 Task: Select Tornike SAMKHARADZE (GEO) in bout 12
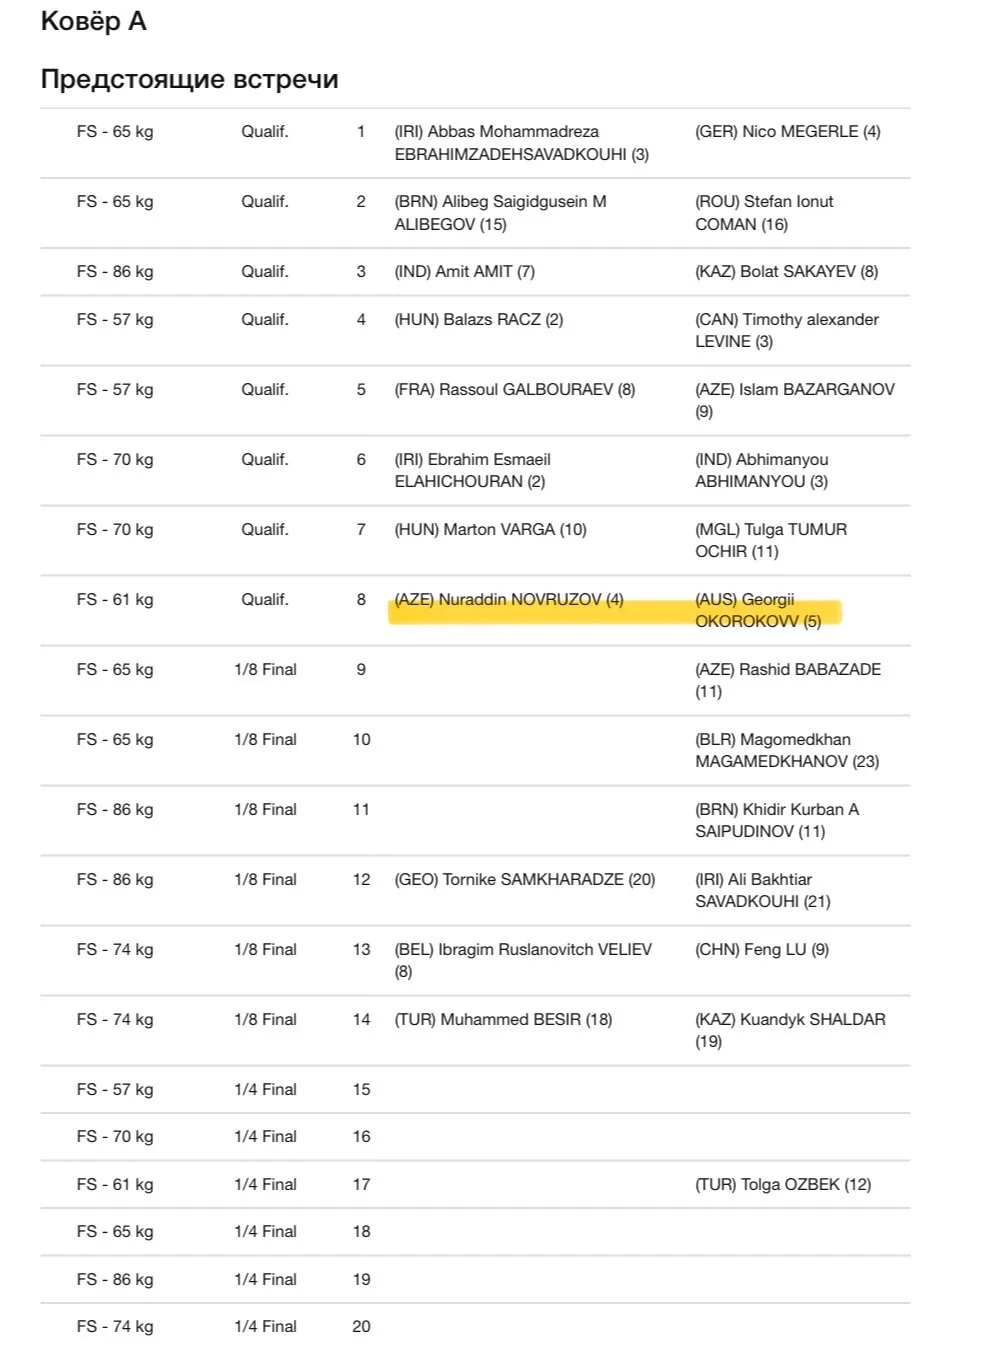pyautogui.click(x=524, y=879)
